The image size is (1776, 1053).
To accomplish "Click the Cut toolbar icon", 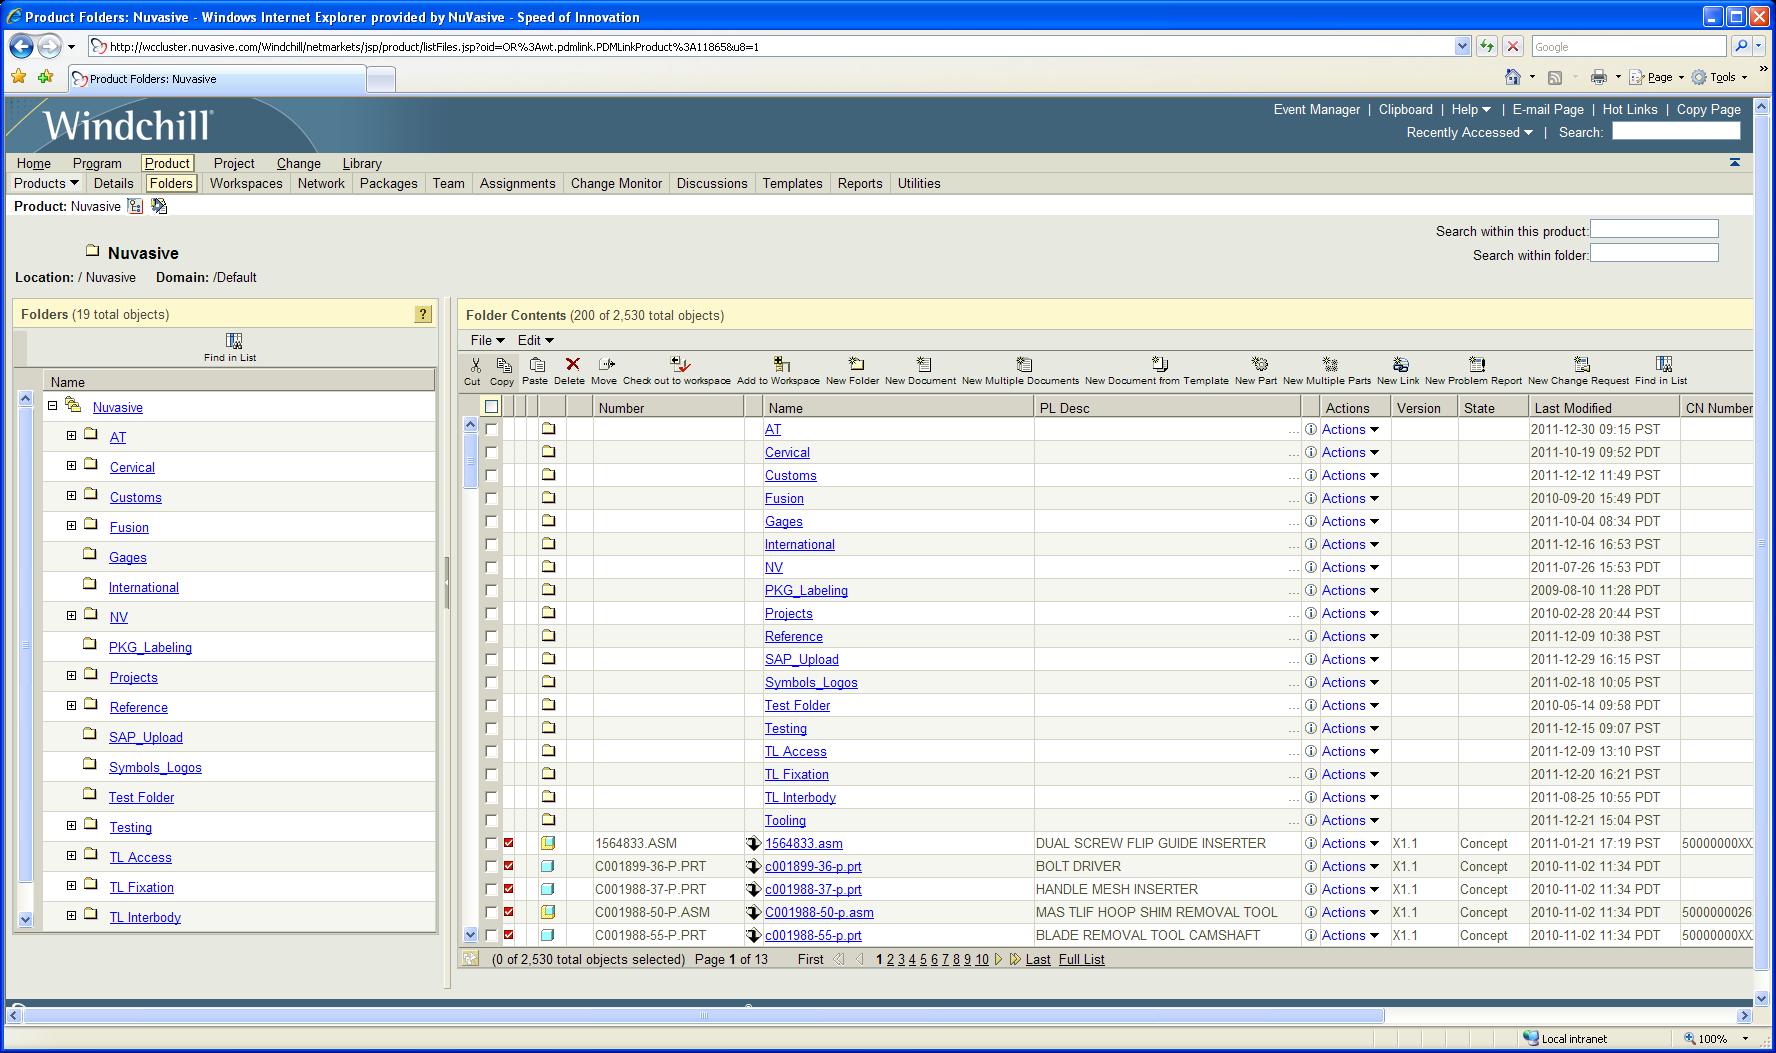I will pos(474,365).
